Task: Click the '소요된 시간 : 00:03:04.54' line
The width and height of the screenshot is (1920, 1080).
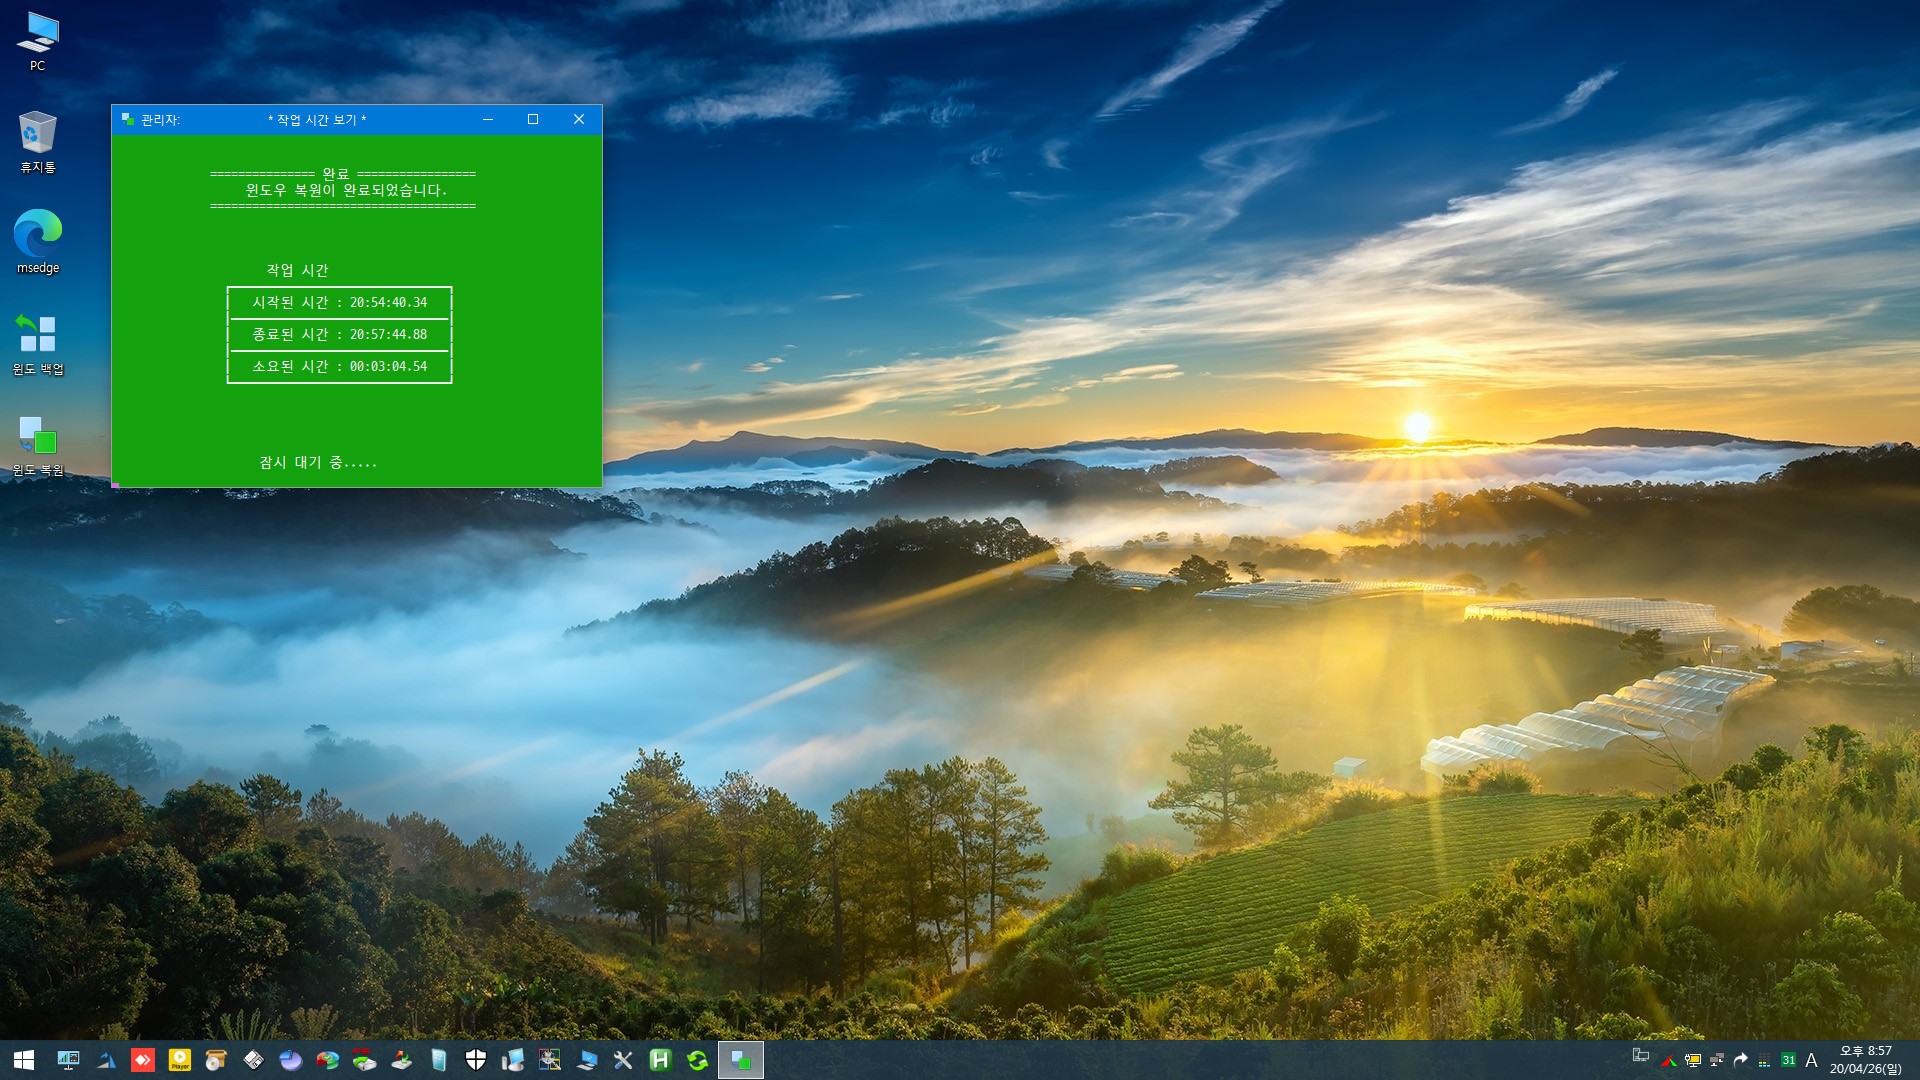Action: 340,366
